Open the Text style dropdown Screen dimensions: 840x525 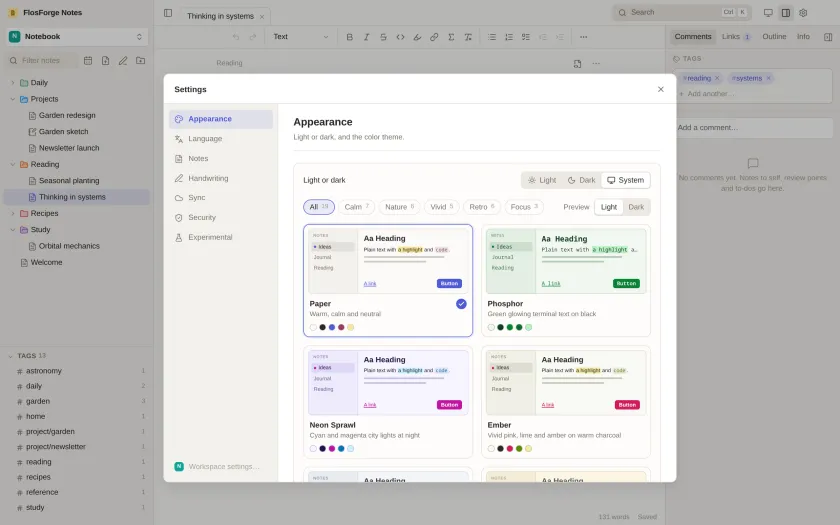click(x=301, y=37)
